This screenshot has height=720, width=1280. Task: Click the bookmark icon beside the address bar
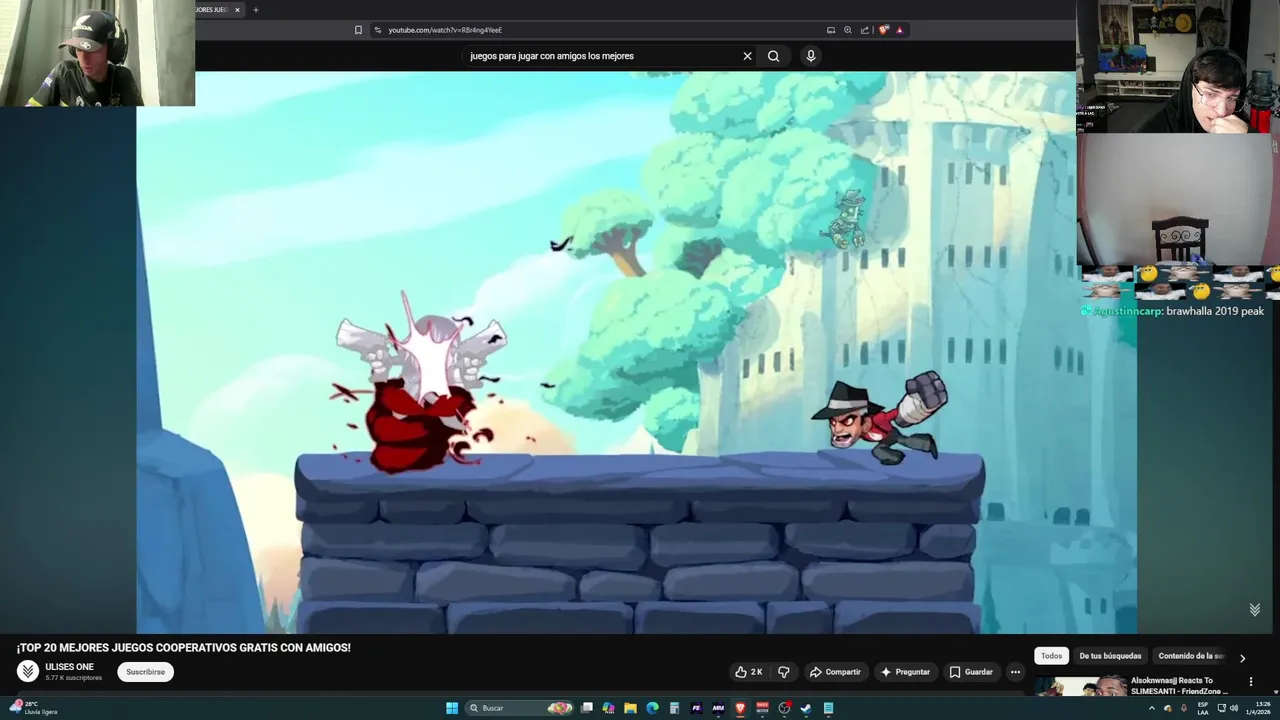click(358, 30)
